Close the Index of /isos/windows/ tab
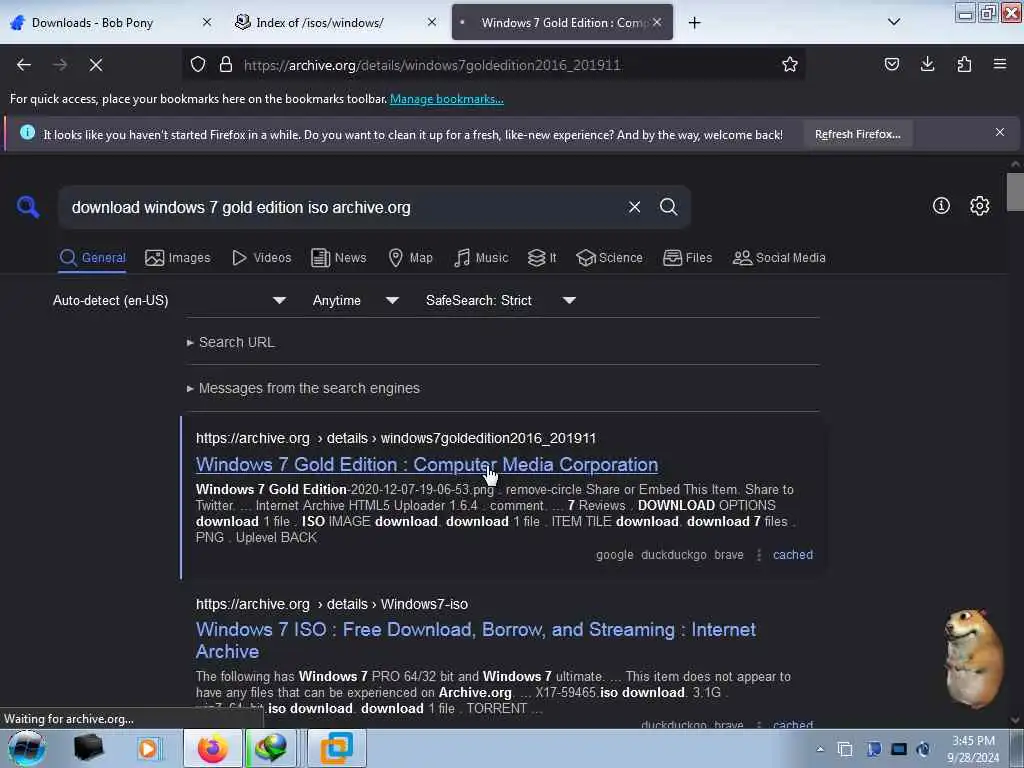 click(432, 22)
